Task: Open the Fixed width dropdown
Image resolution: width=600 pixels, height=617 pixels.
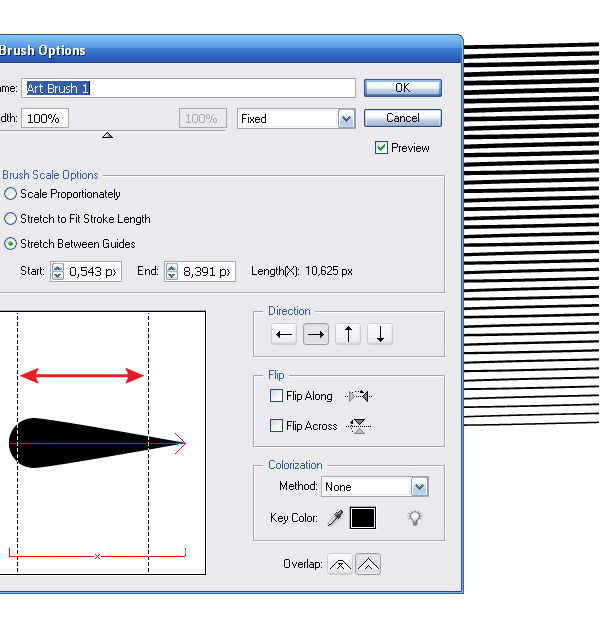Action: [x=346, y=119]
